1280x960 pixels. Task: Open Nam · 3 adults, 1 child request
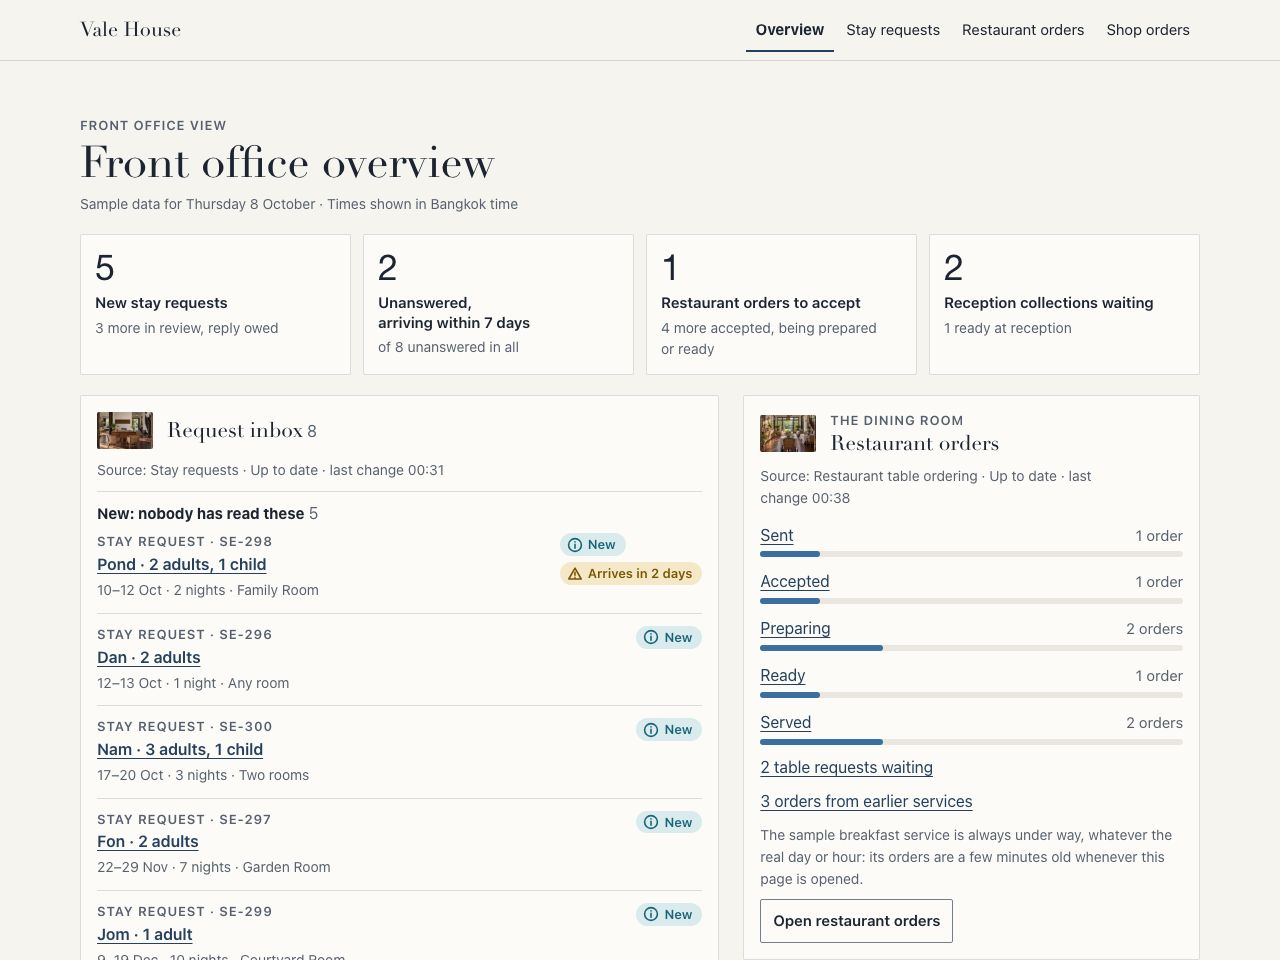click(x=180, y=749)
